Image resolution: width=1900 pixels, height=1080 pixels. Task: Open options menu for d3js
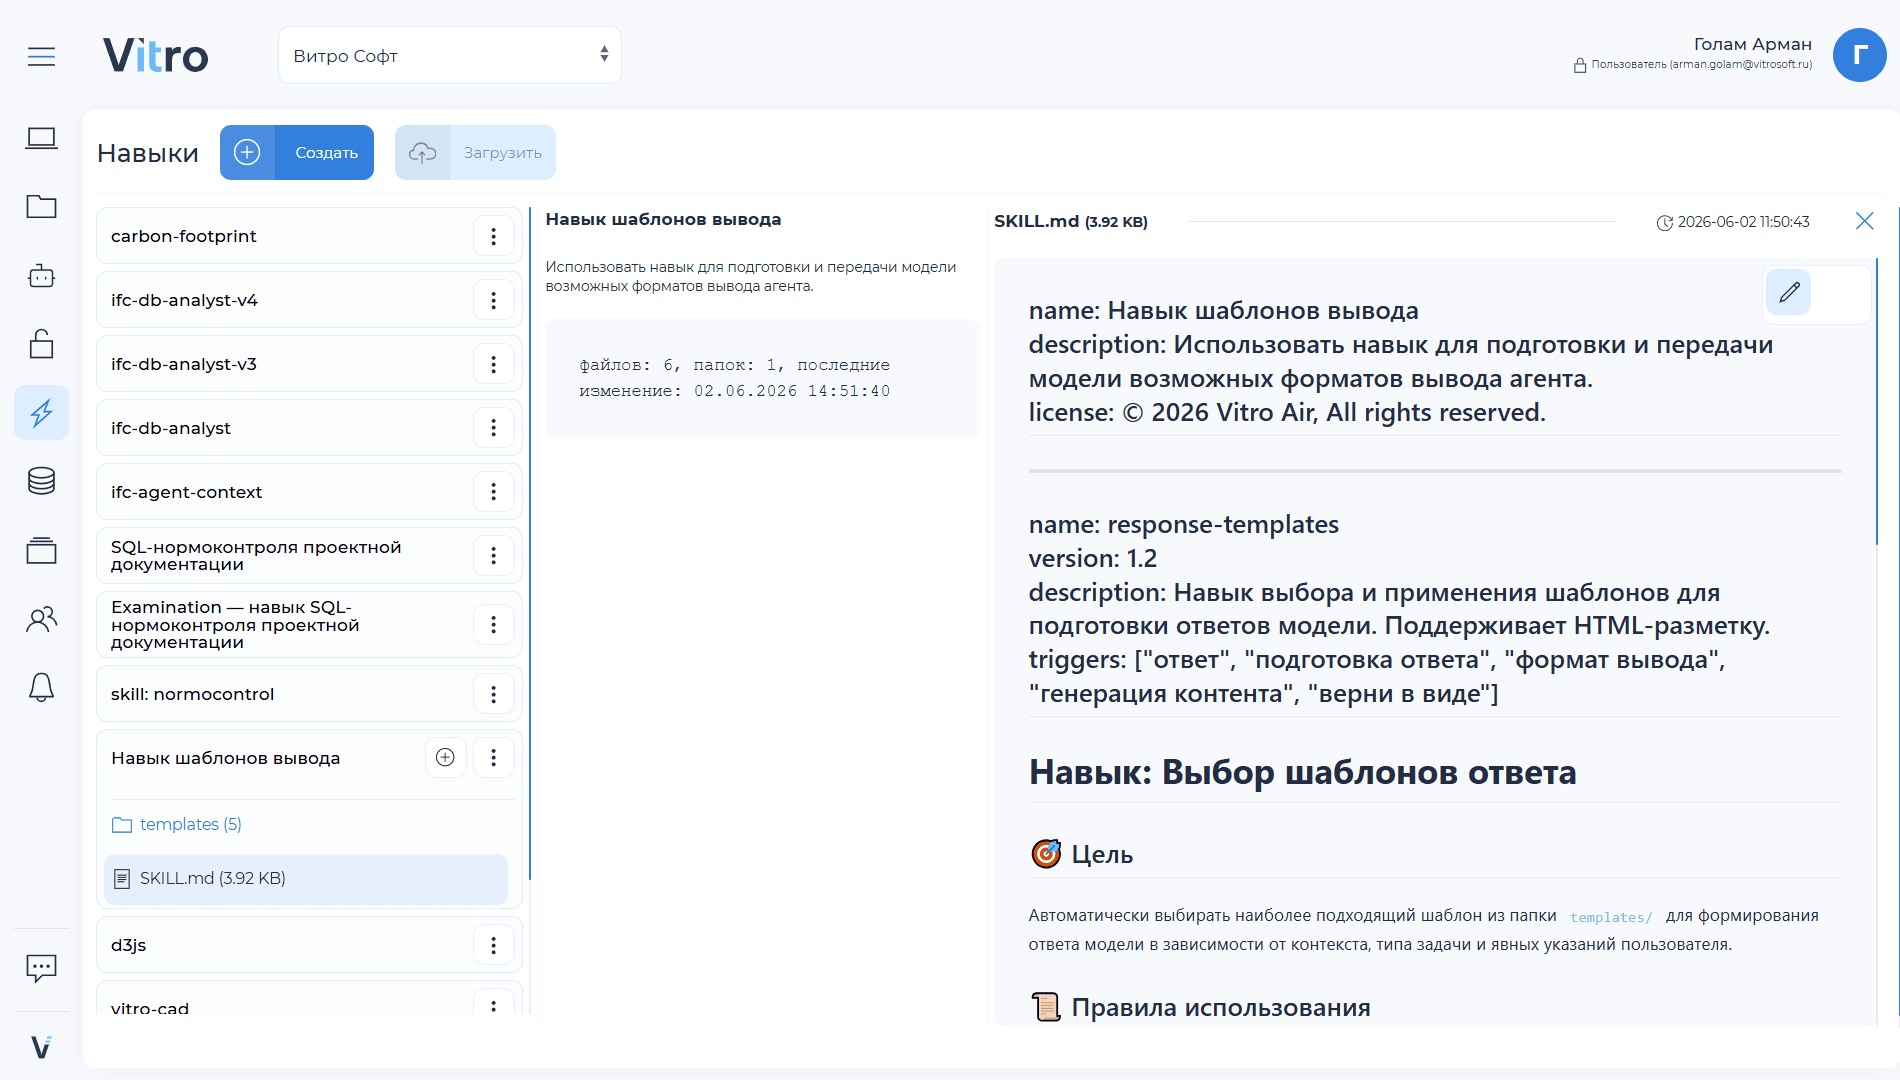[493, 945]
